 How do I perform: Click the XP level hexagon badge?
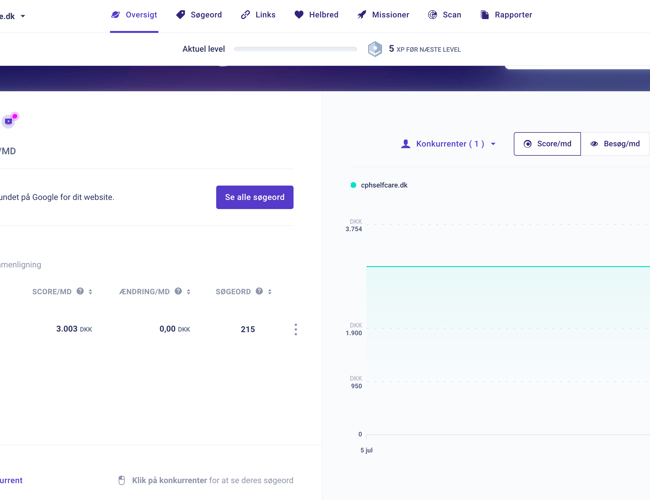[x=375, y=49]
